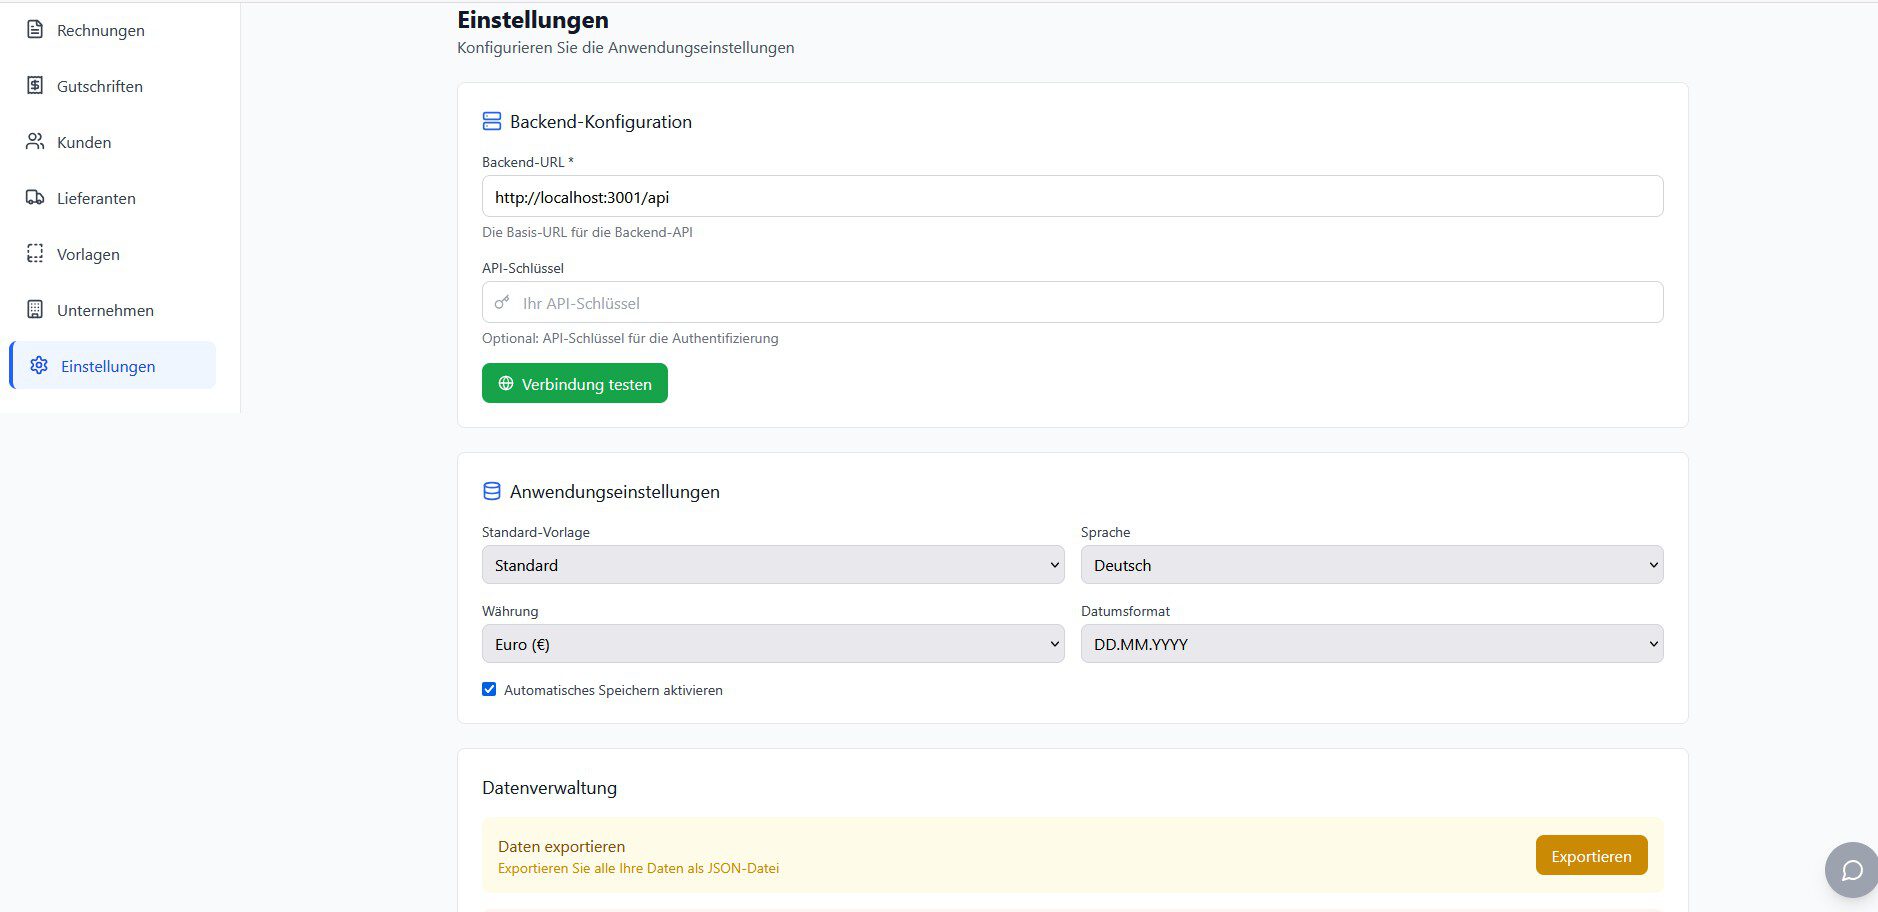Toggle Automatisches Speichern aktivieren checkbox

489,689
